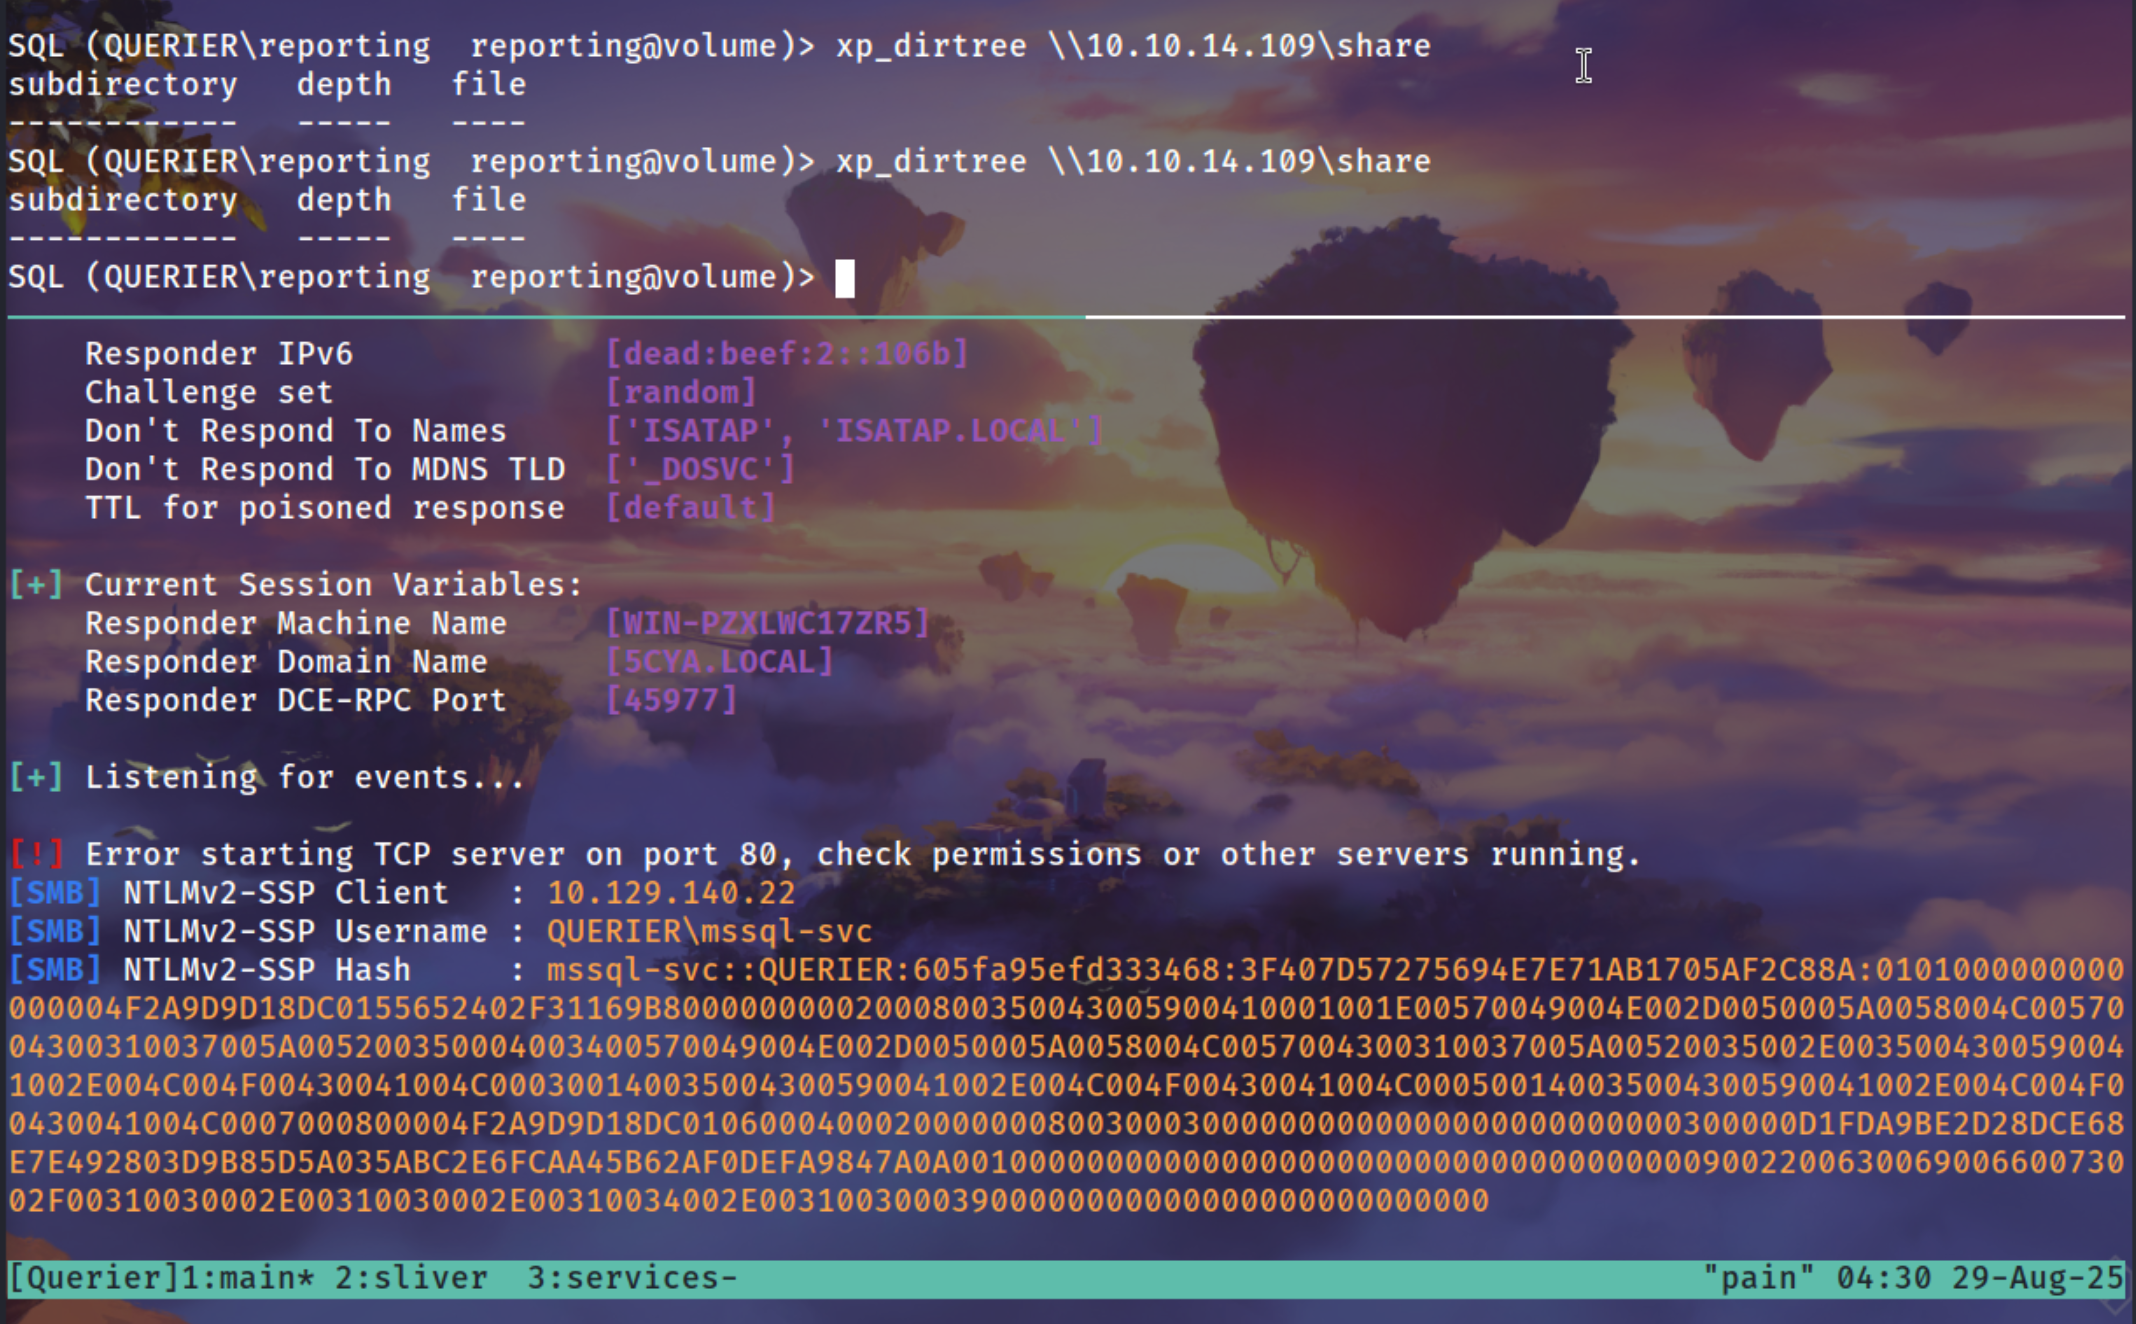Click the first xp_dirtree command line
Viewport: 2136px width, 1324px height.
(x=1132, y=46)
